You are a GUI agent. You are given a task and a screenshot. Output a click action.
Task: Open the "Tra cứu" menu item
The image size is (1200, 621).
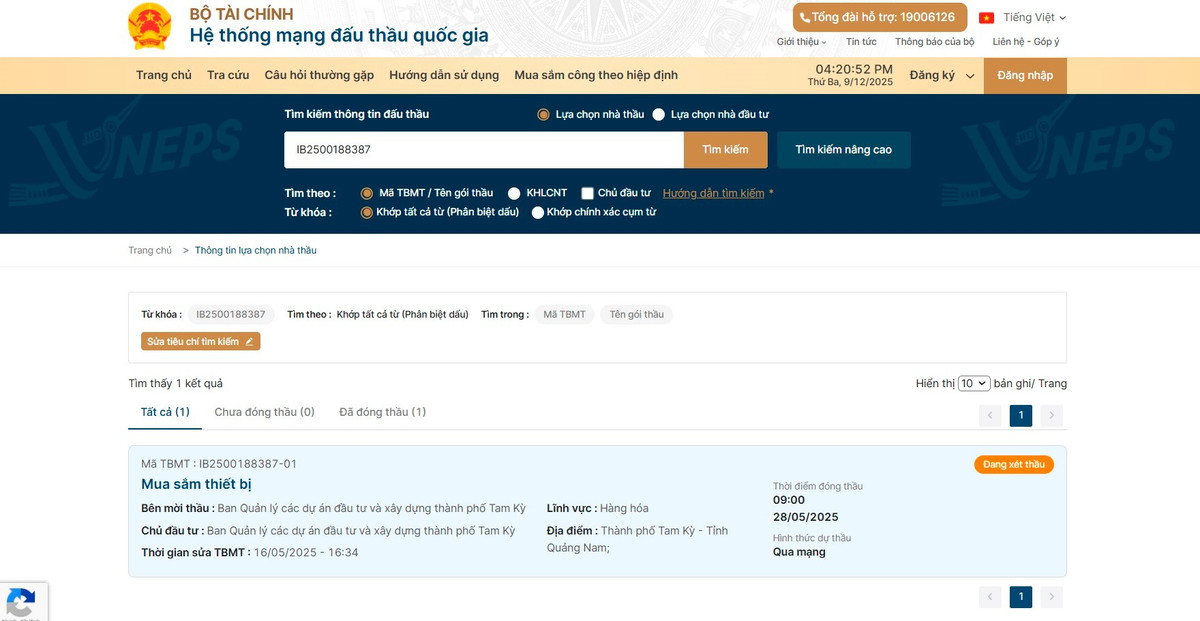point(228,76)
